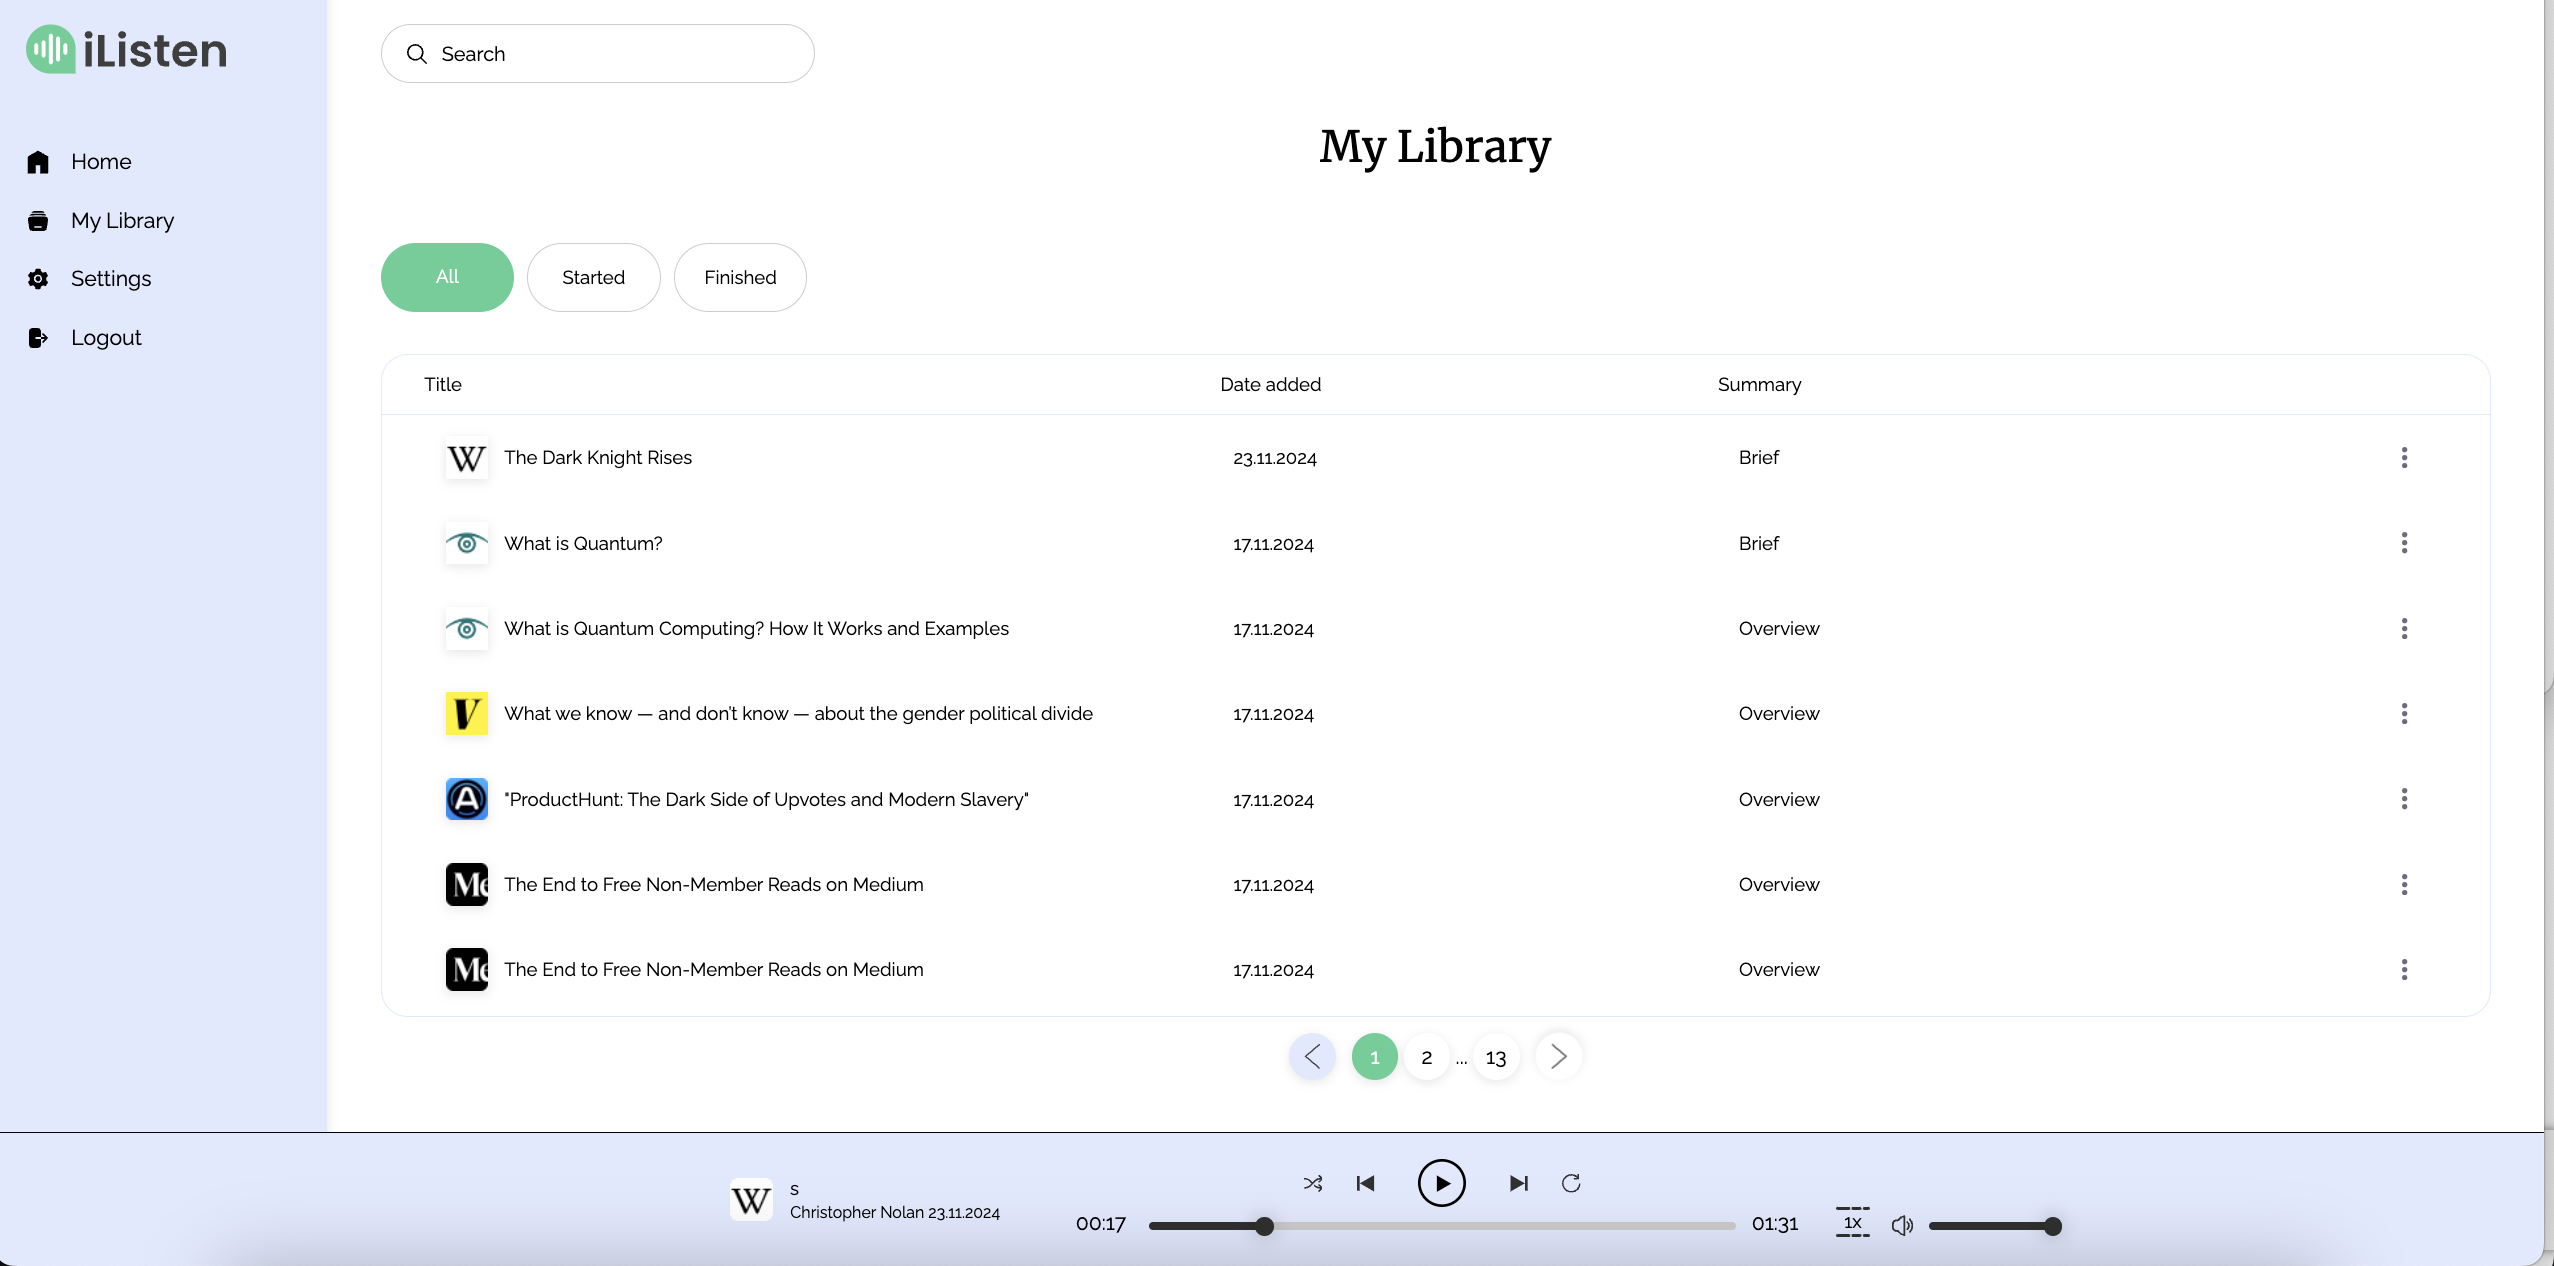Image resolution: width=2554 pixels, height=1266 pixels.
Task: Change the 1x playback speed
Action: (1852, 1222)
